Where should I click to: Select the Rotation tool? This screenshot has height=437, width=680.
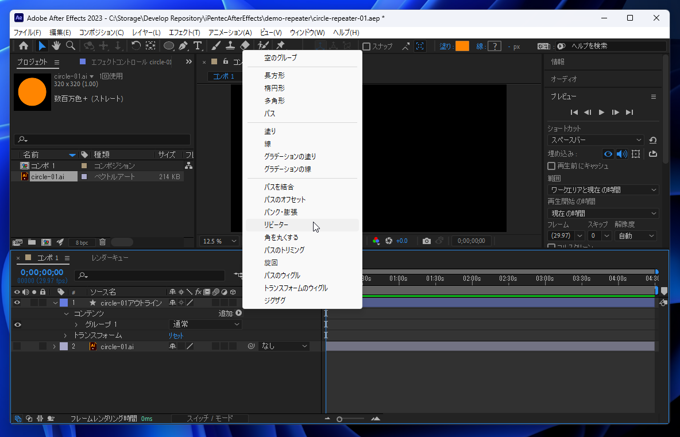click(136, 46)
